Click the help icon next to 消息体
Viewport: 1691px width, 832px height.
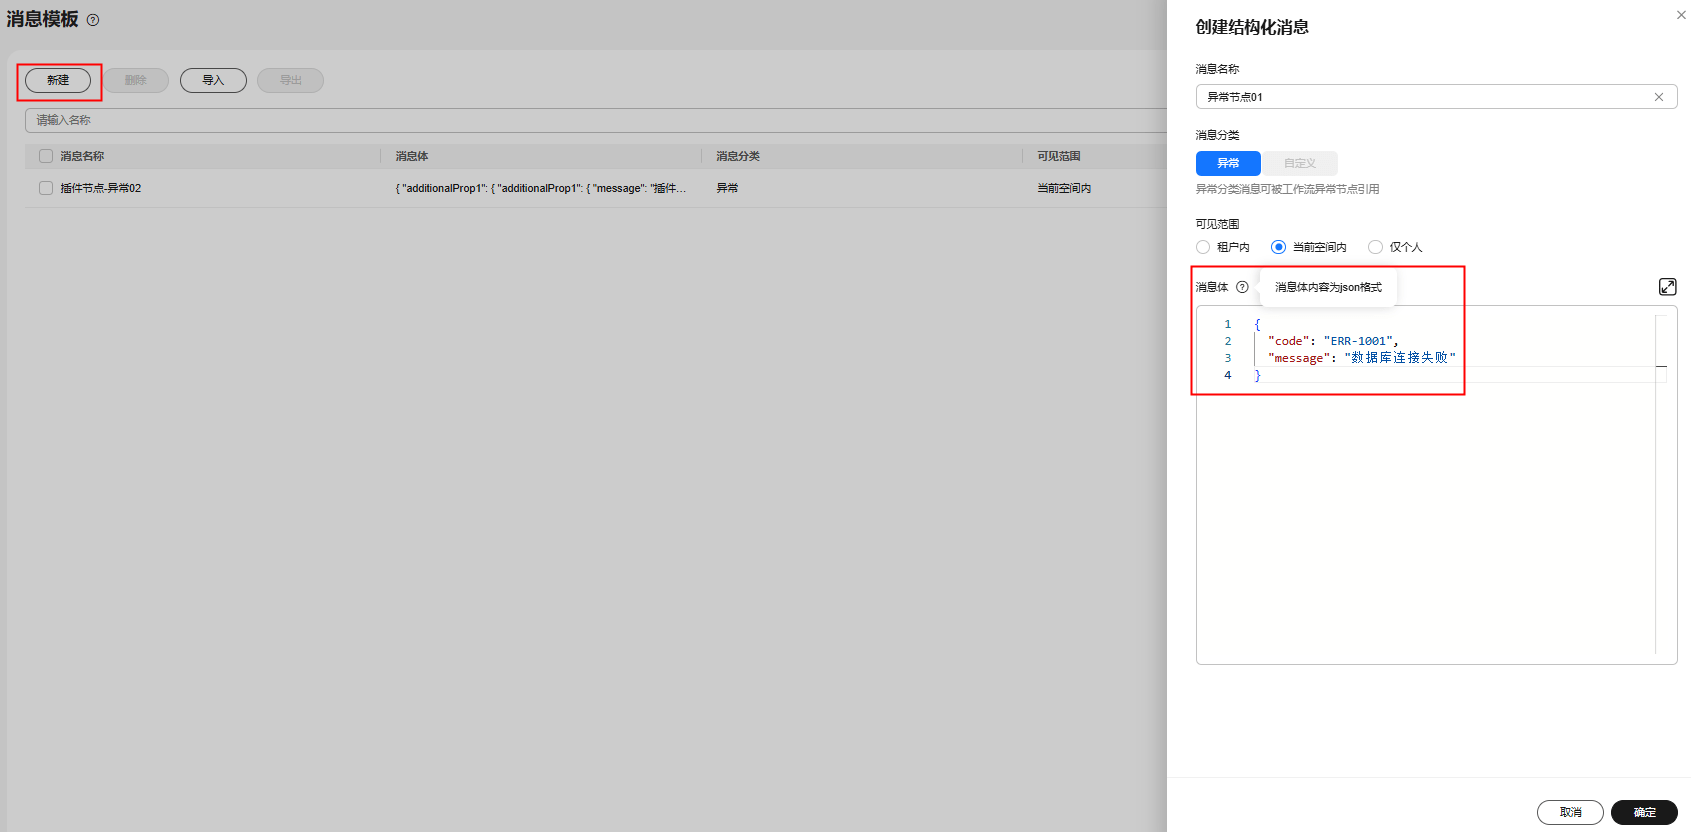click(1242, 287)
